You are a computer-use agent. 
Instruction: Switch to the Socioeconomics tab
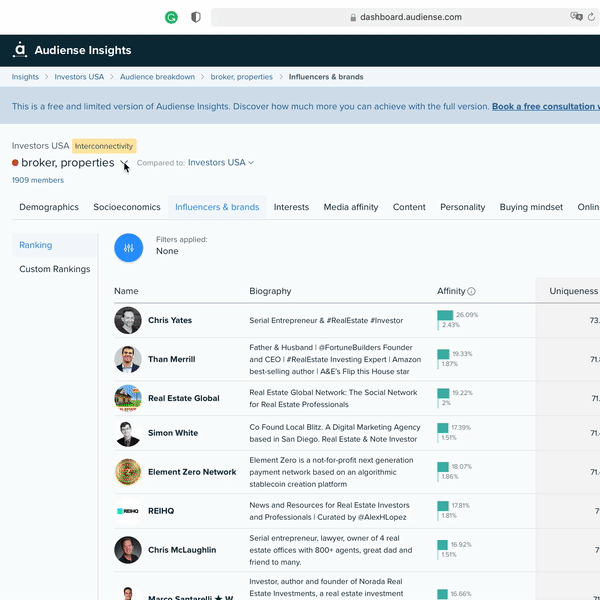pos(127,207)
